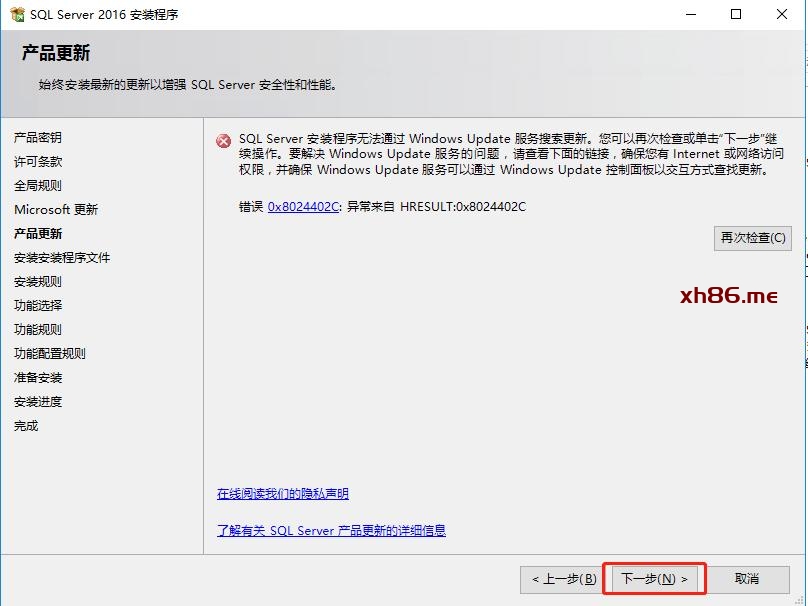Open the 0x8024402C error code link
Screen dimensions: 808x606
(x=304, y=207)
